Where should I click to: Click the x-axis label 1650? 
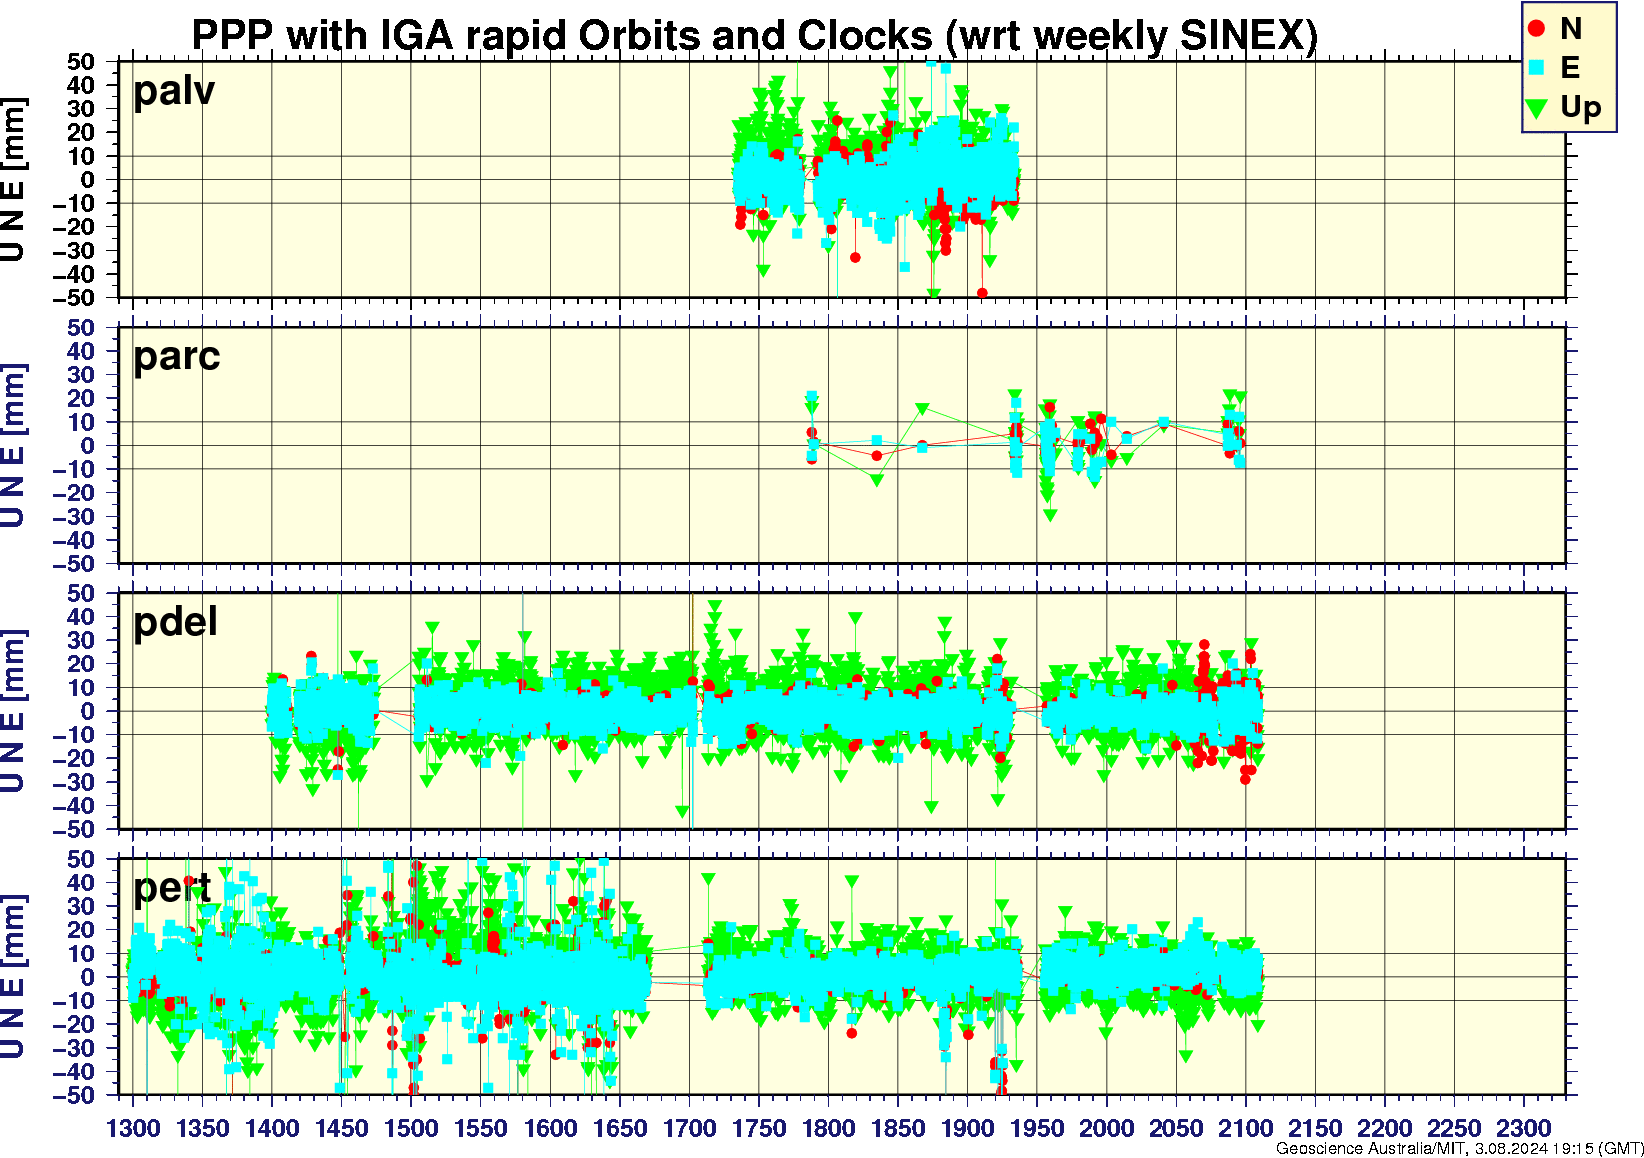[619, 1128]
